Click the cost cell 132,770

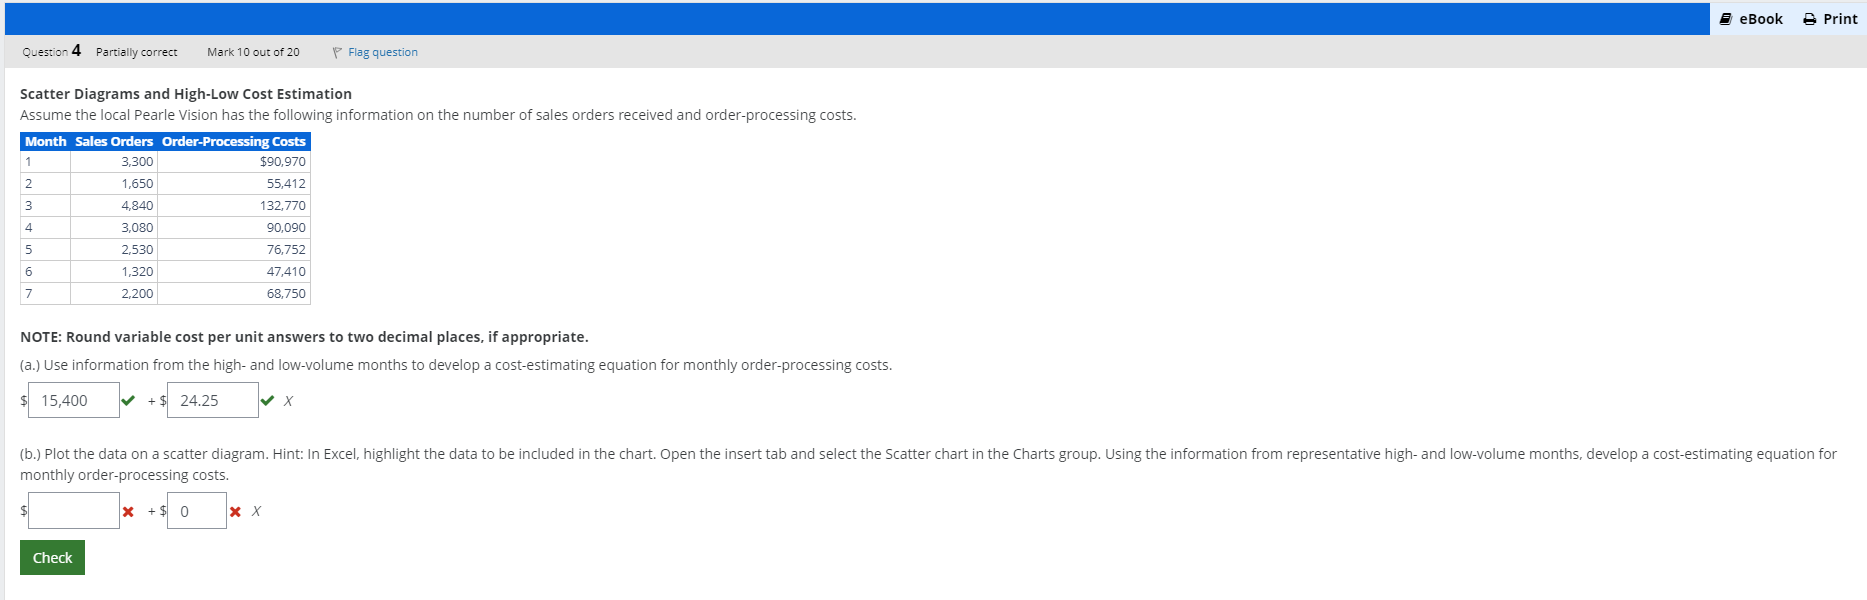pos(234,206)
